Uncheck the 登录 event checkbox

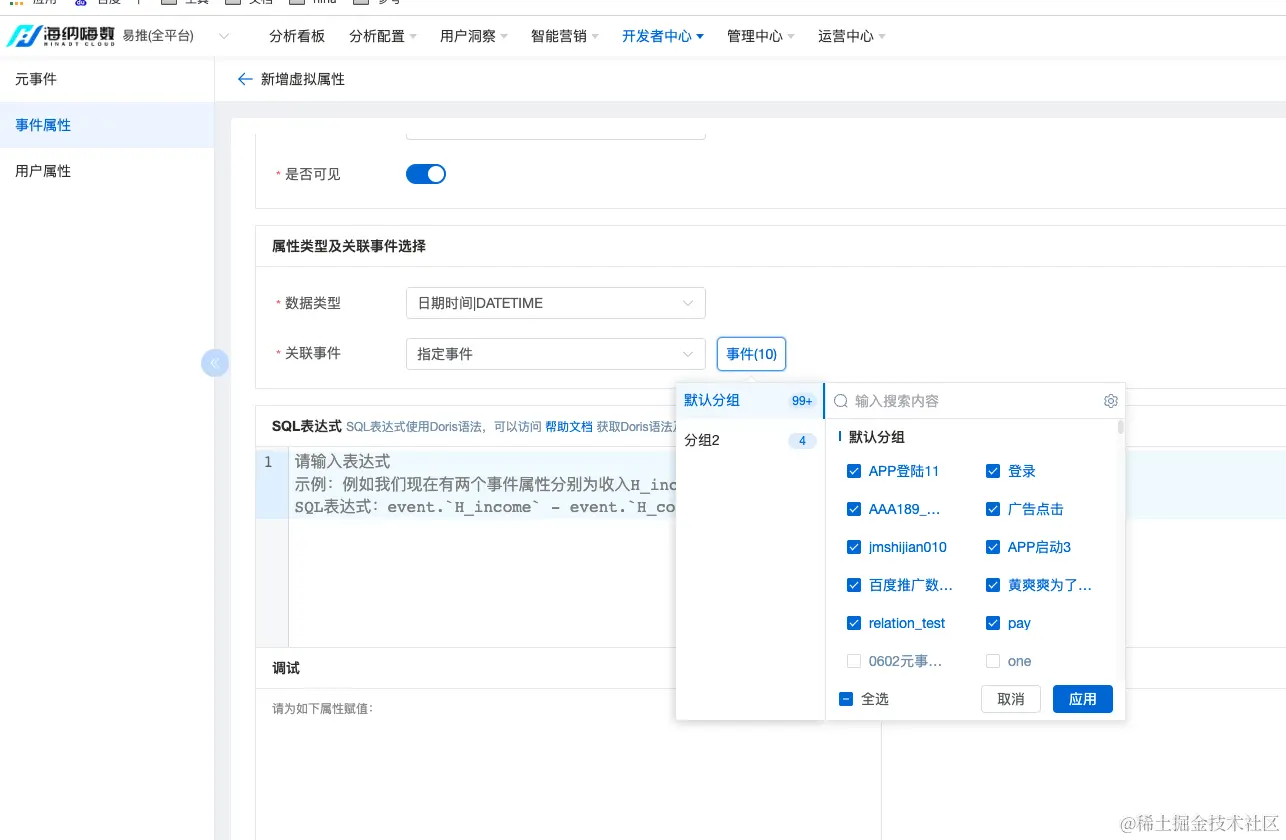[x=993, y=471]
